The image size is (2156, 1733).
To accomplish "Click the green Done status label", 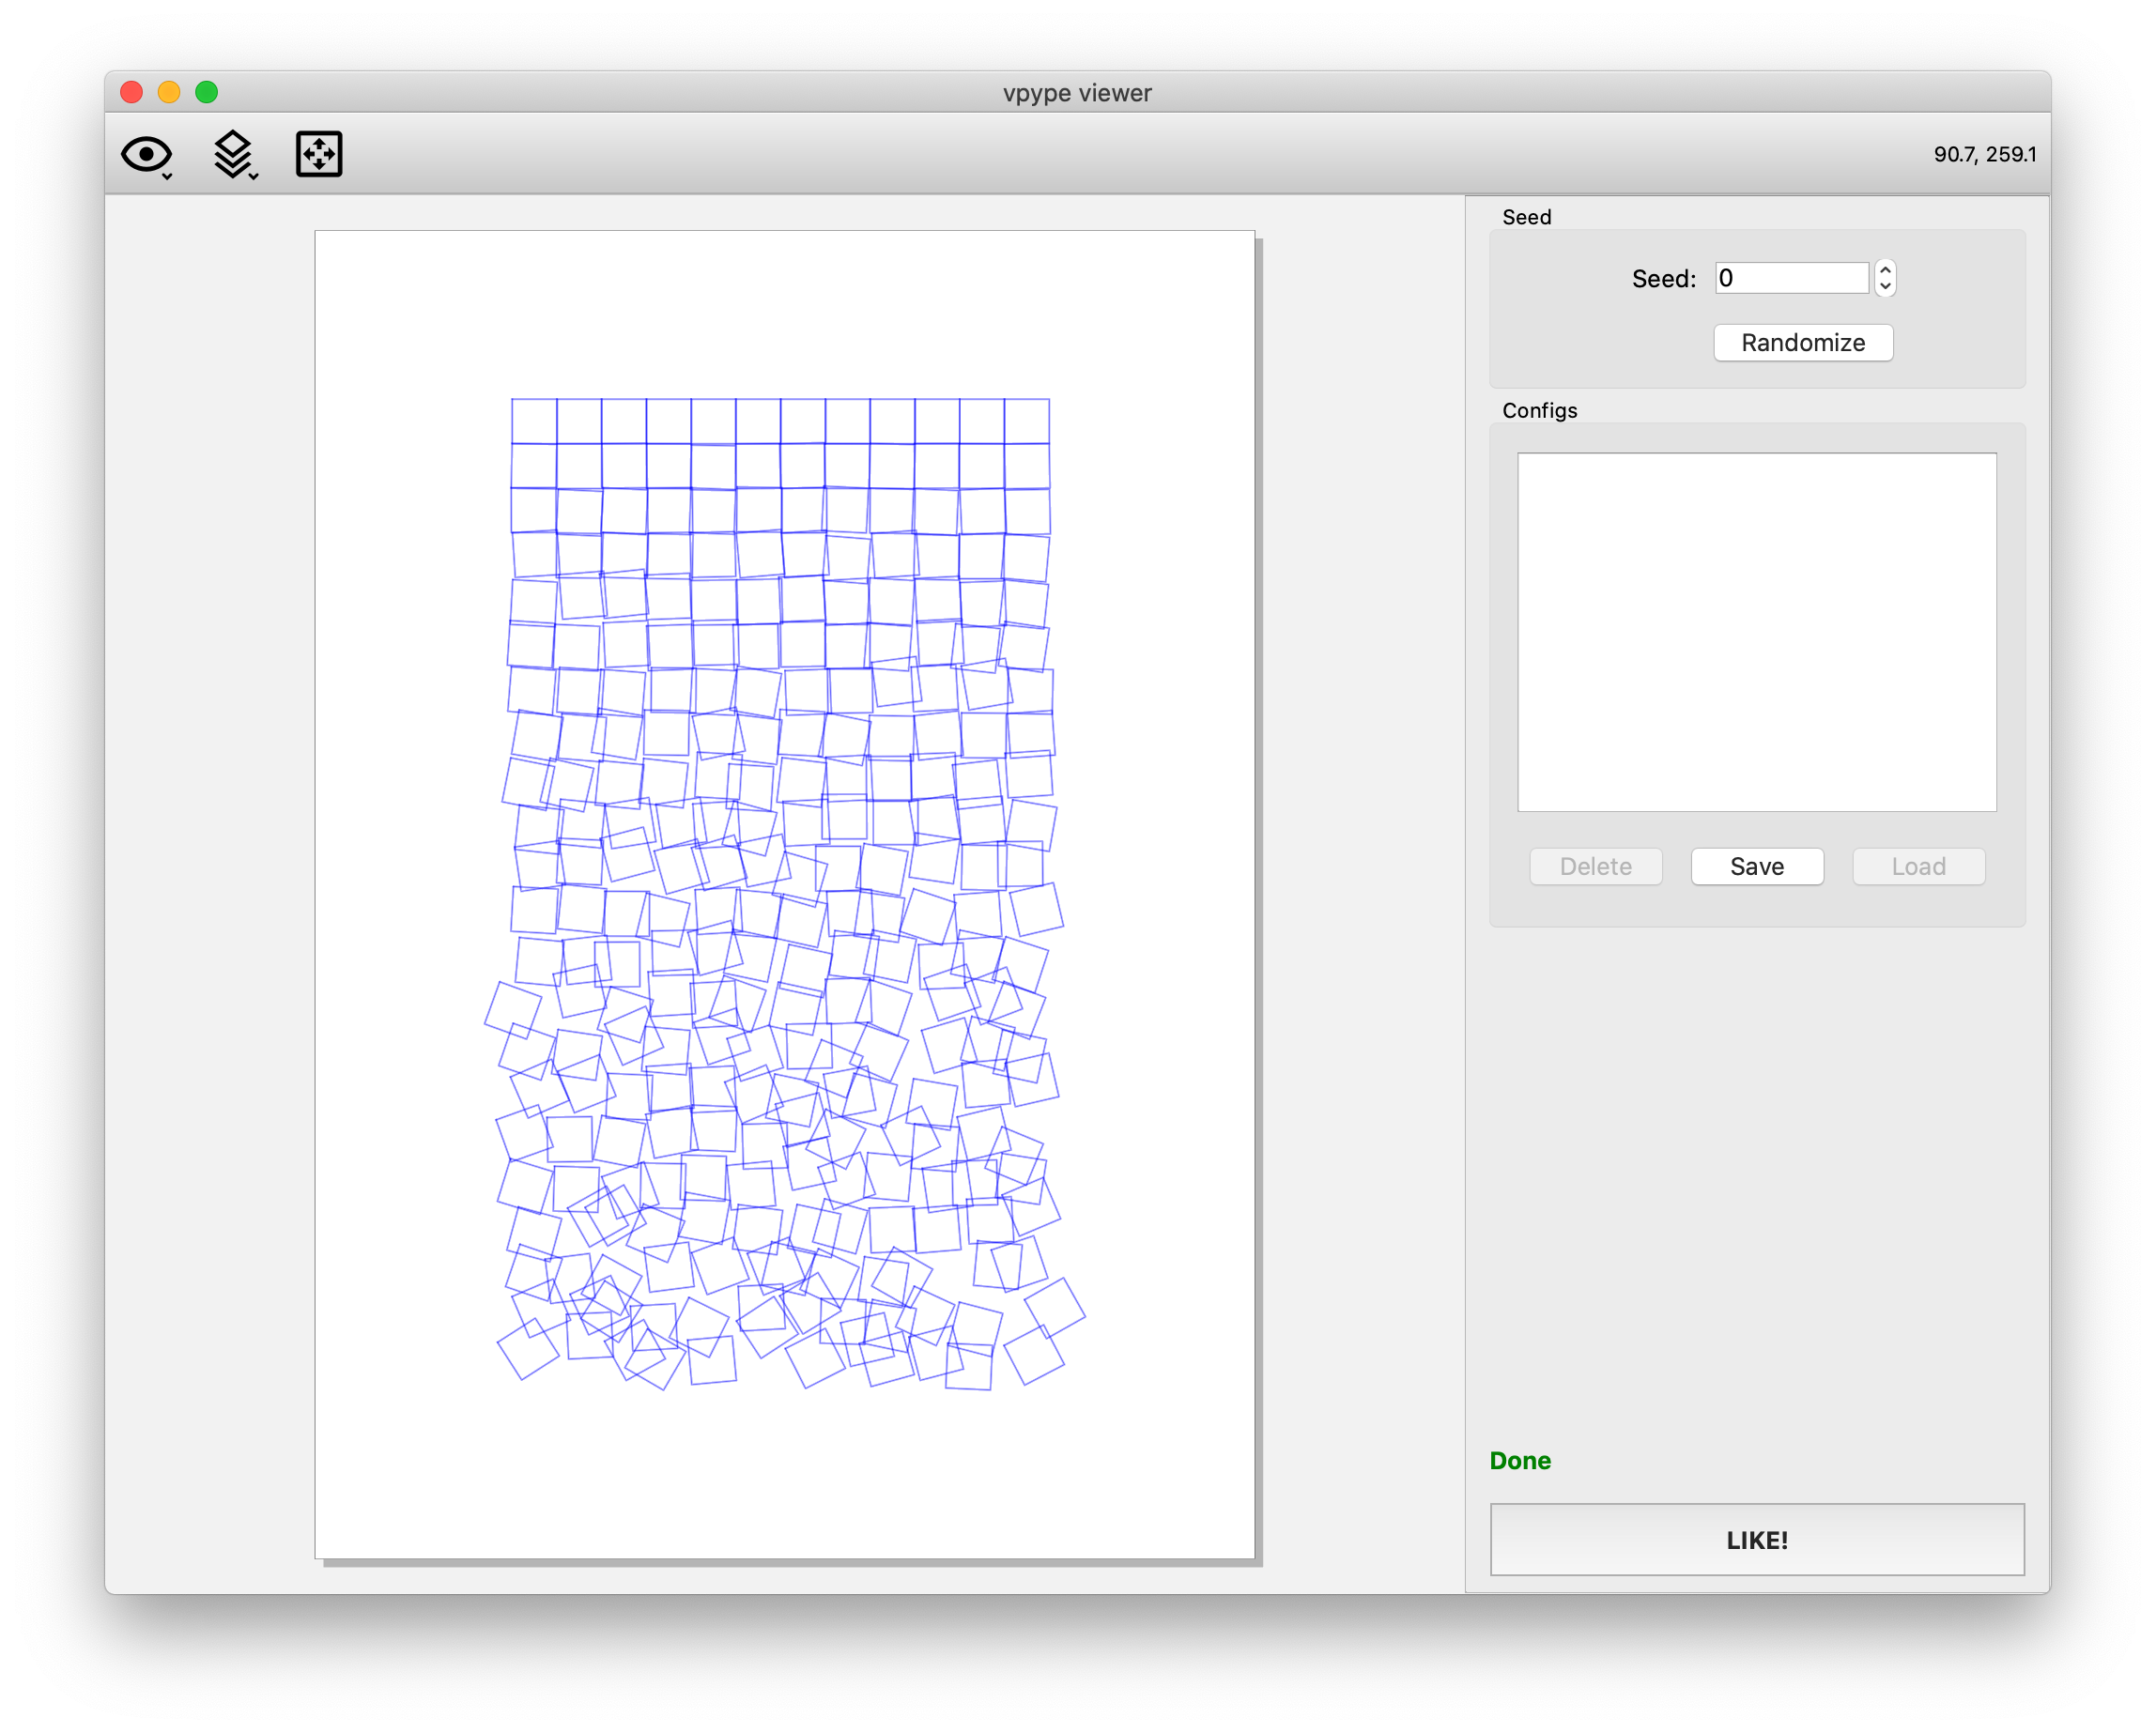I will click(x=1519, y=1460).
